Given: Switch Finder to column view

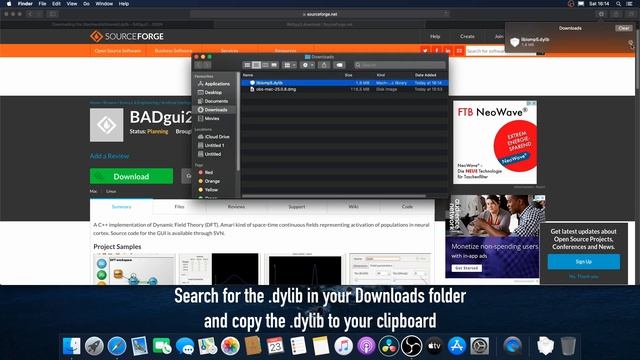Looking at the screenshot, I should (265, 65).
